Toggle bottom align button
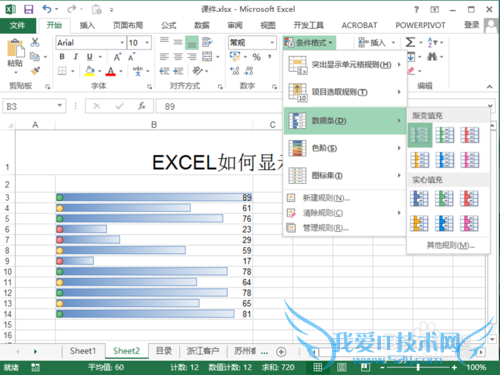This screenshot has width=500, height=375. [192, 42]
